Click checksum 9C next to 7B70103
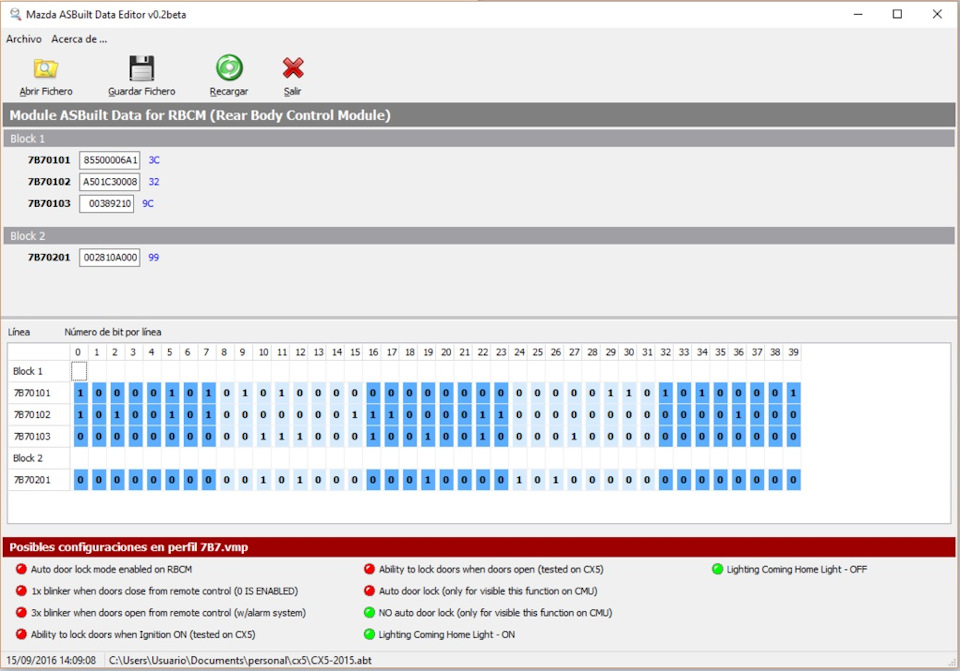960x671 pixels. point(148,204)
